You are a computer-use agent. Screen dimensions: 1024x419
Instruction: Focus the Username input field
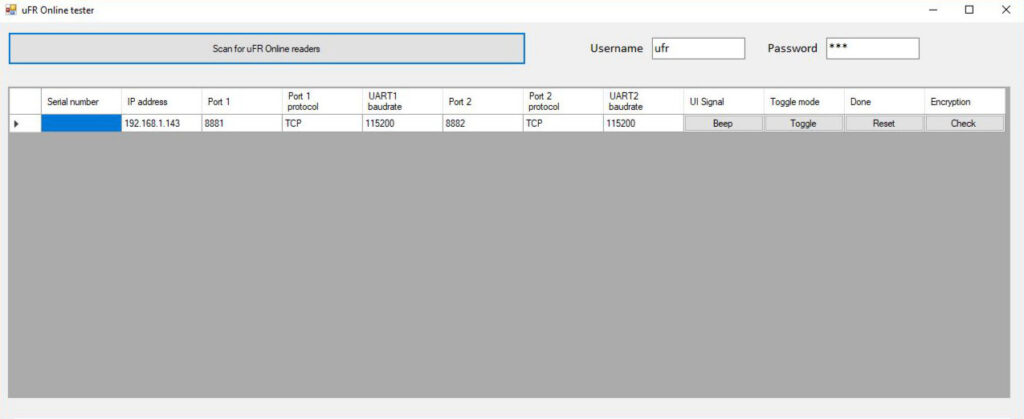698,48
